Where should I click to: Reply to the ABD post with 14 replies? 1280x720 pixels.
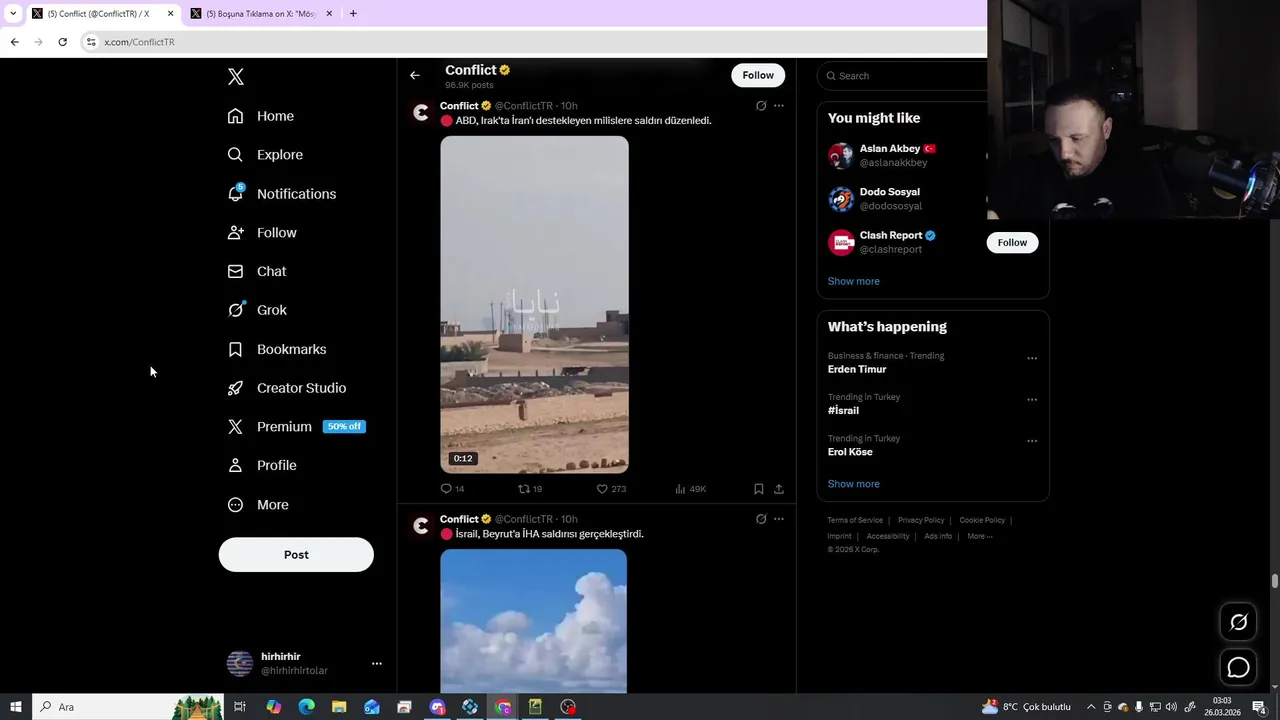pos(452,489)
